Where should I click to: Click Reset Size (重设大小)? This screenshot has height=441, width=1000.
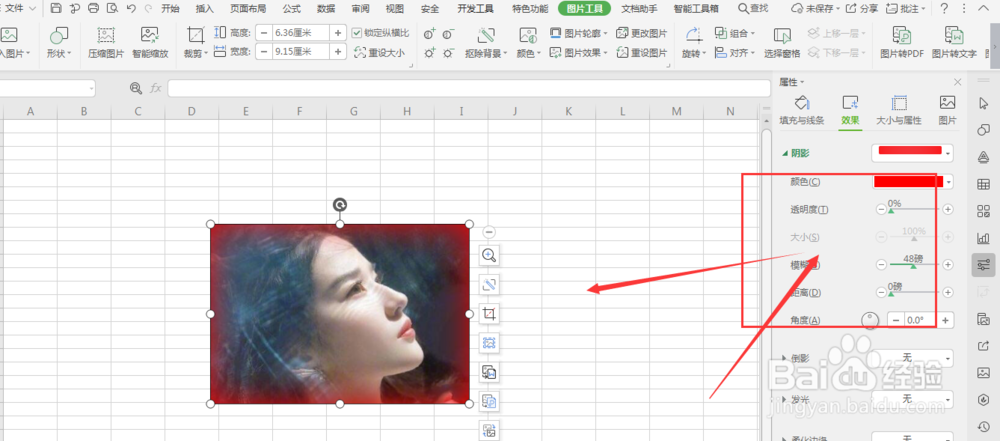pyautogui.click(x=379, y=53)
